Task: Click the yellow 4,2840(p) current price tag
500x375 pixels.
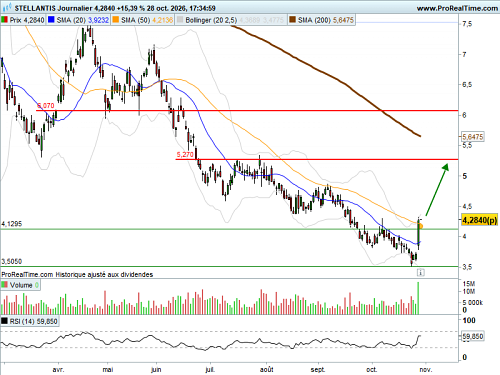Action: pyautogui.click(x=479, y=220)
